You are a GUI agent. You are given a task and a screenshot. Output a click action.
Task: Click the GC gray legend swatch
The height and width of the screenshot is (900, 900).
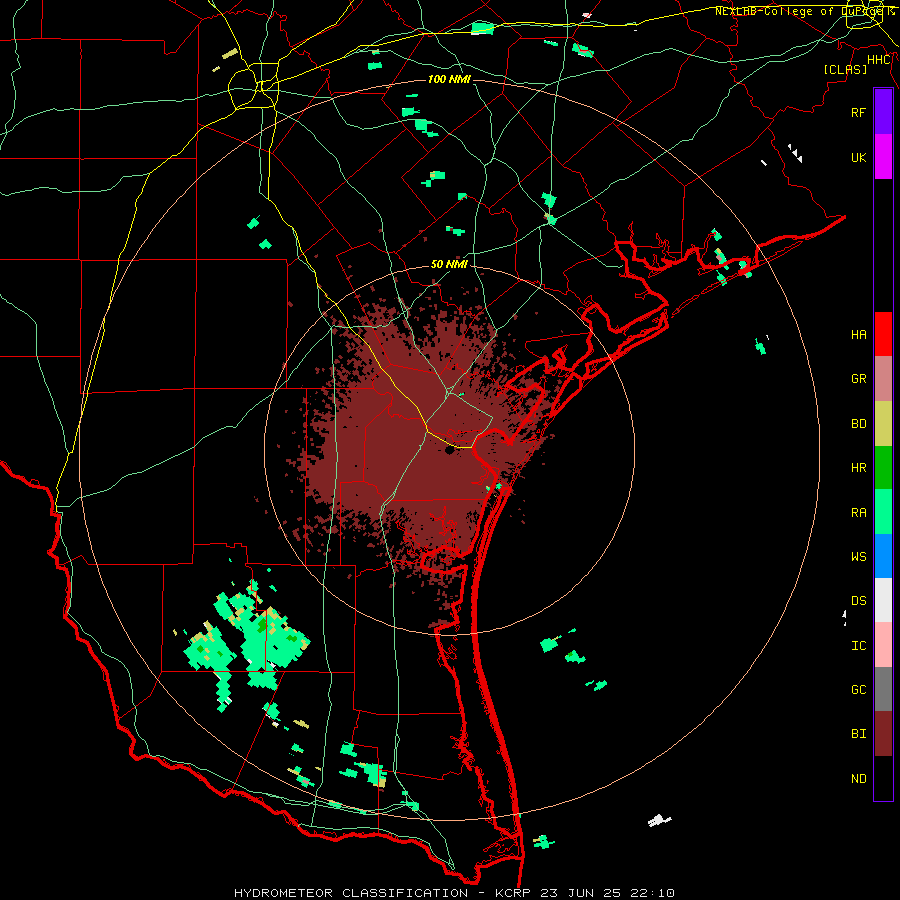[x=883, y=689]
